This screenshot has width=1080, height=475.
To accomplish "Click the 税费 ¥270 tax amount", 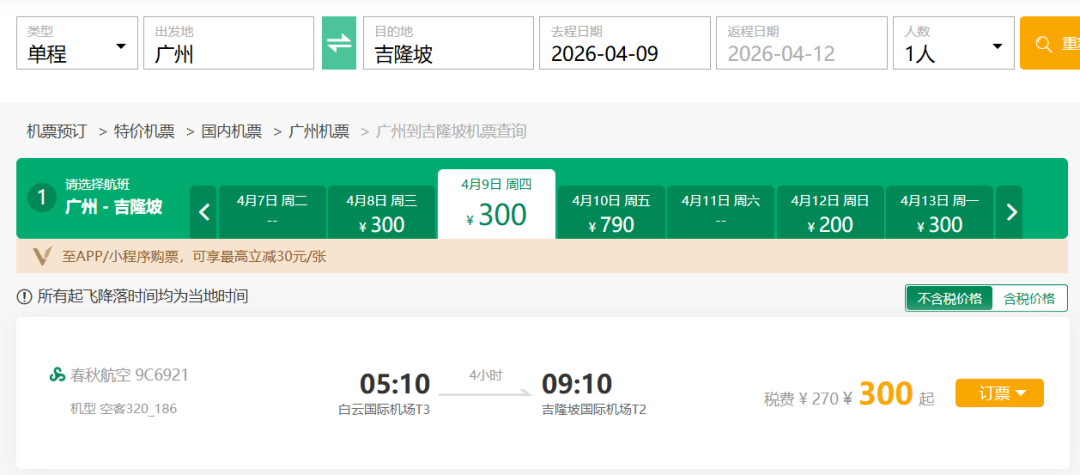I will coord(801,398).
